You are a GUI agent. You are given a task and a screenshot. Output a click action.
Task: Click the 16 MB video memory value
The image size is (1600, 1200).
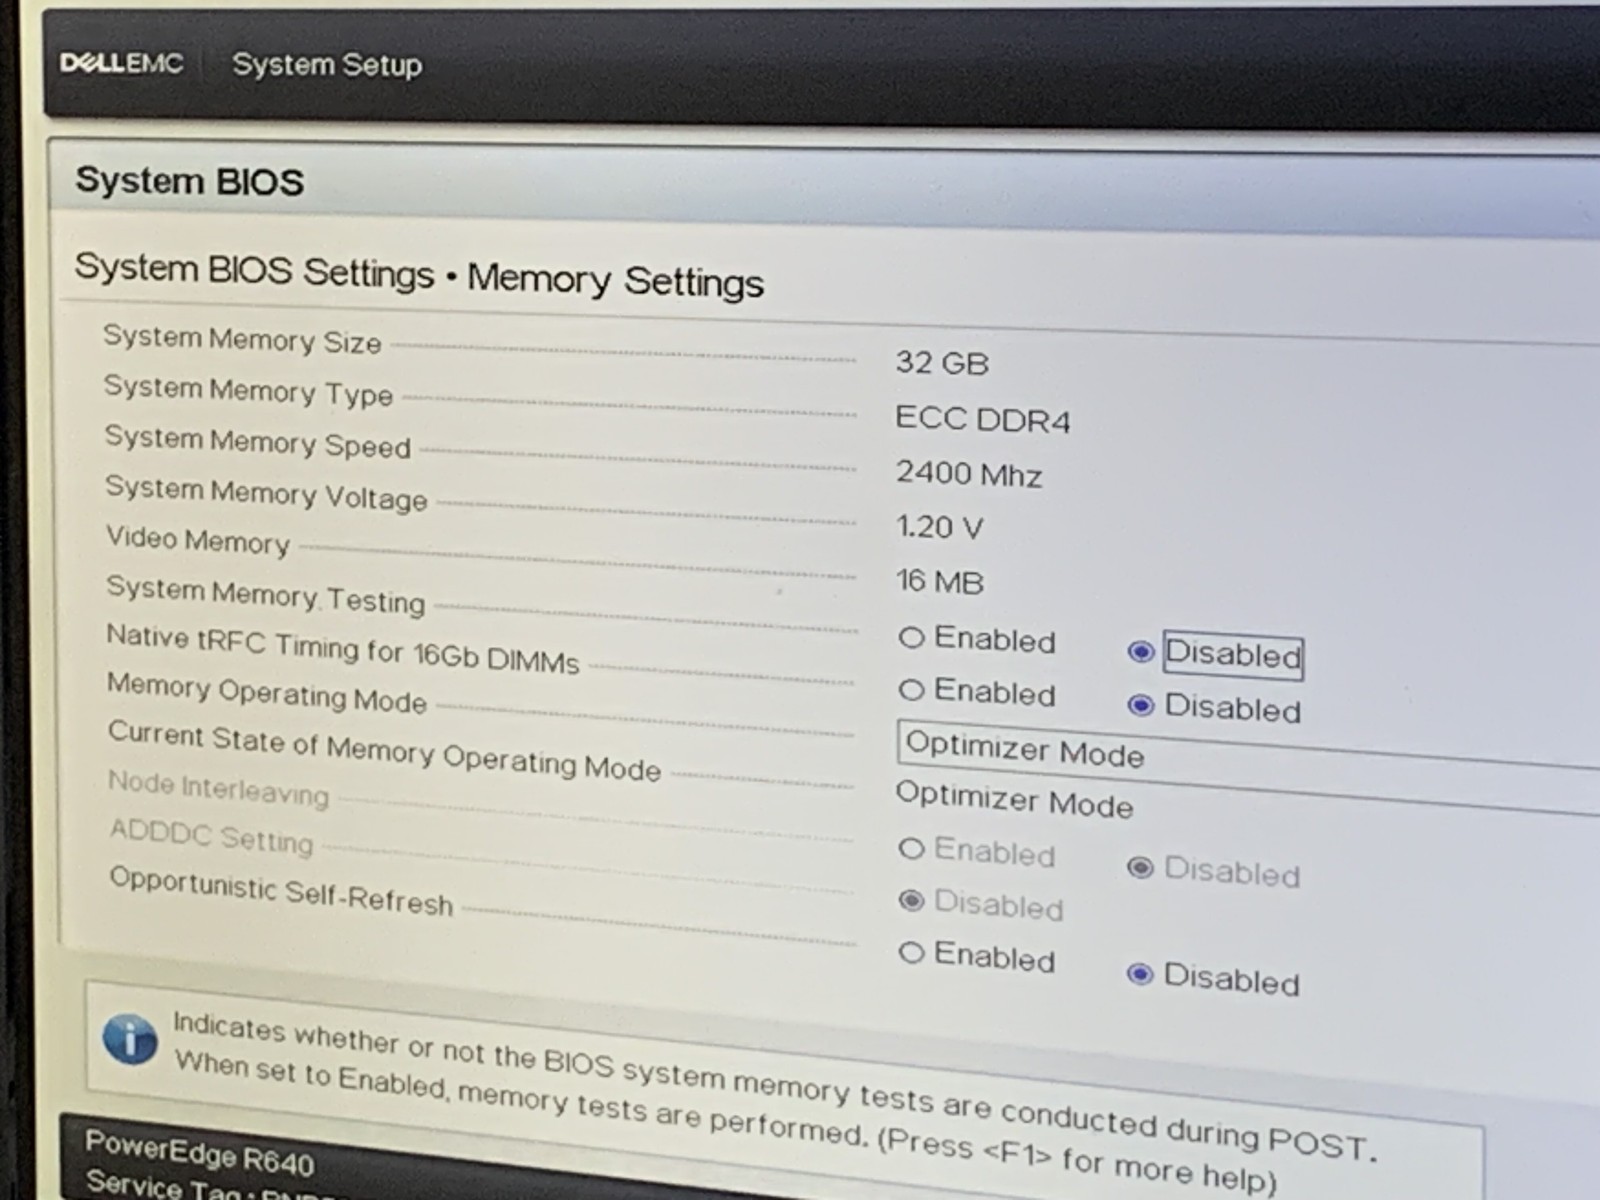940,581
